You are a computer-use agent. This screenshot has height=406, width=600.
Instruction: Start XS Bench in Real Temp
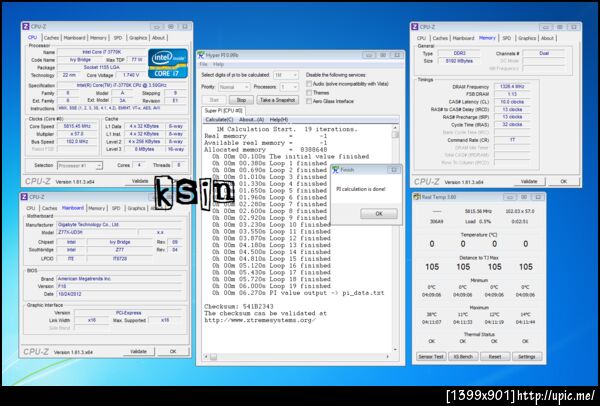463,357
